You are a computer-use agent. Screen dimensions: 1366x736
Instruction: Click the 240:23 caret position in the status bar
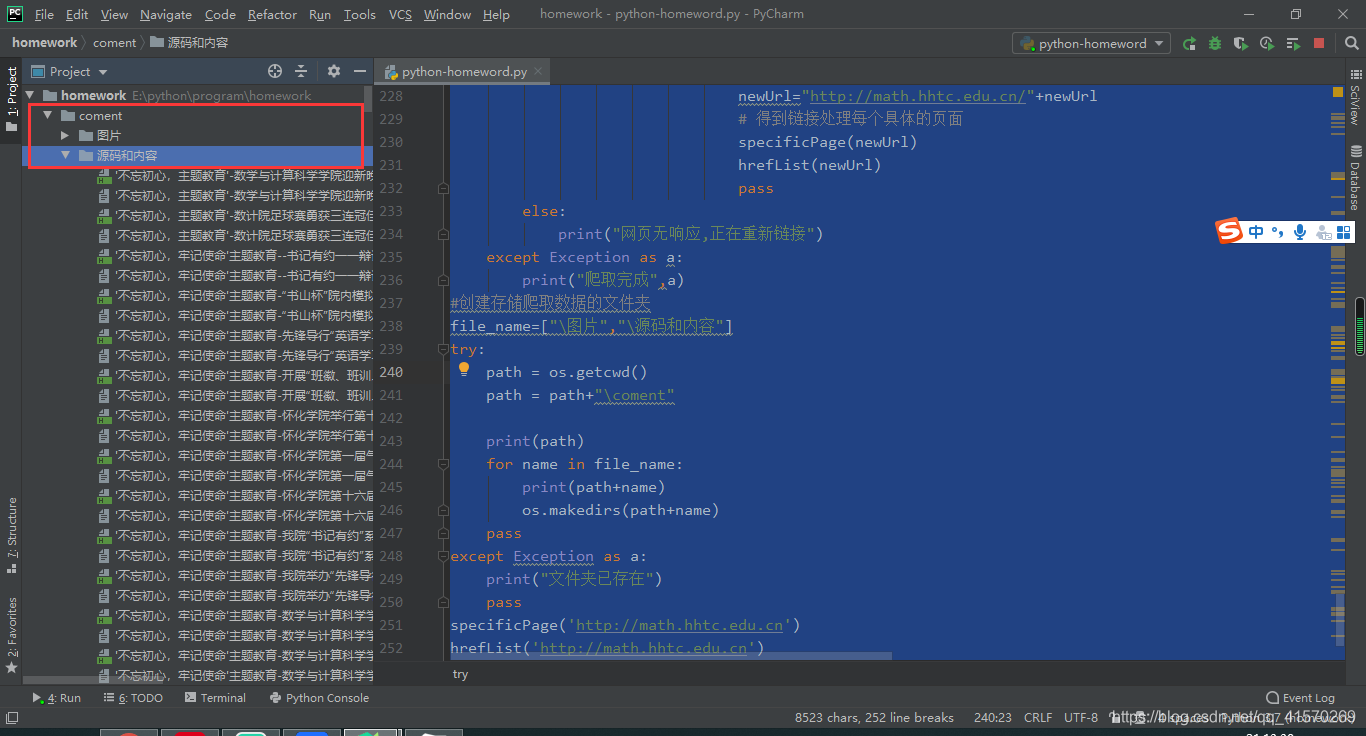click(x=992, y=717)
